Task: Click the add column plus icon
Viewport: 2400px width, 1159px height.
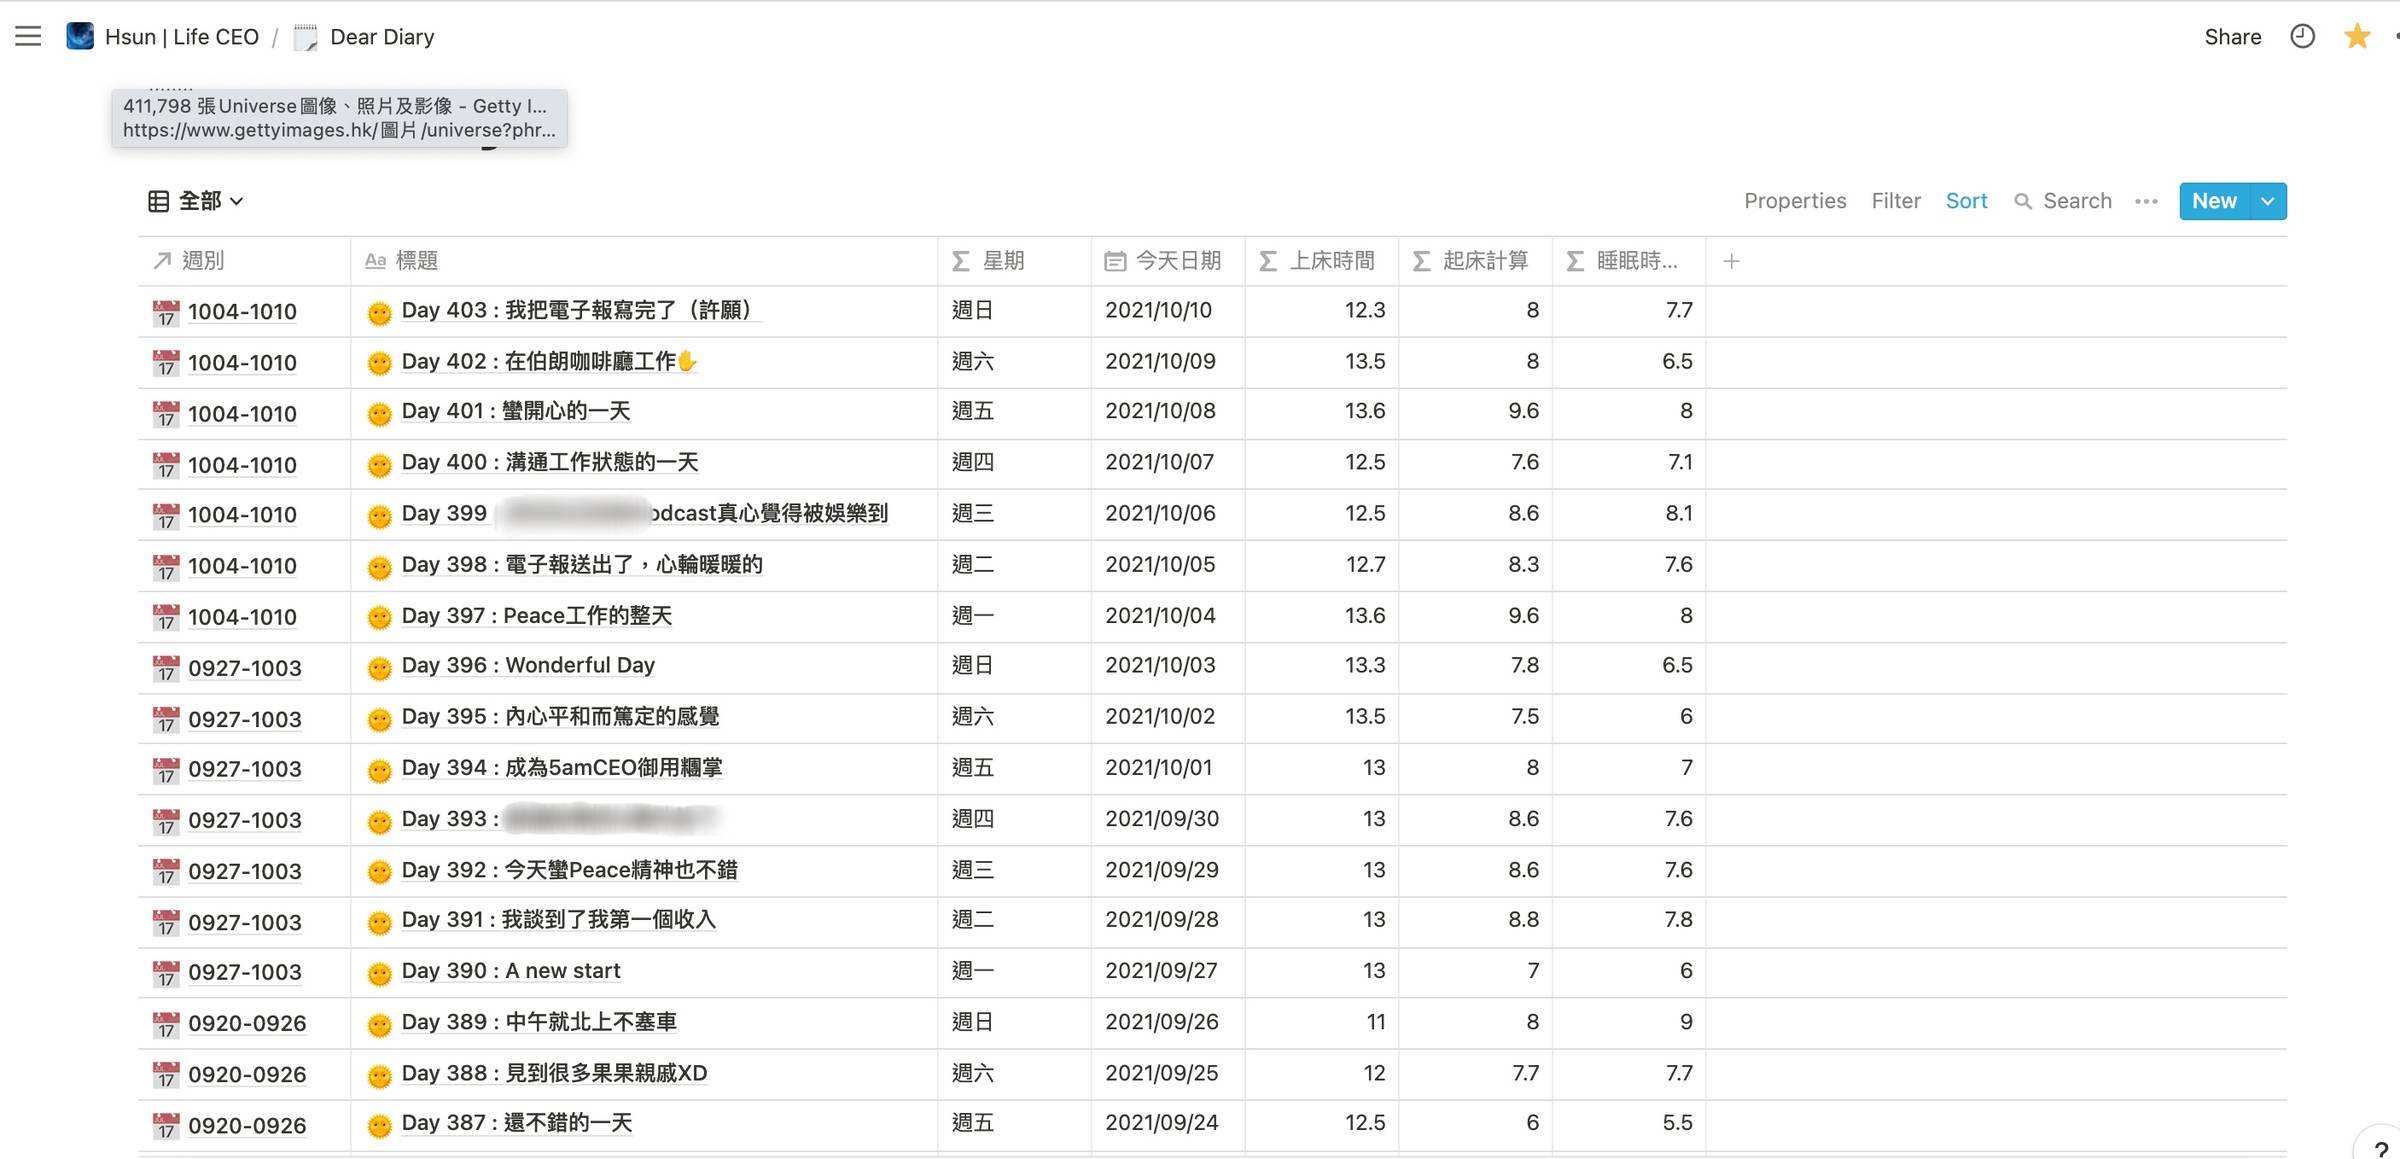Action: 1732,261
